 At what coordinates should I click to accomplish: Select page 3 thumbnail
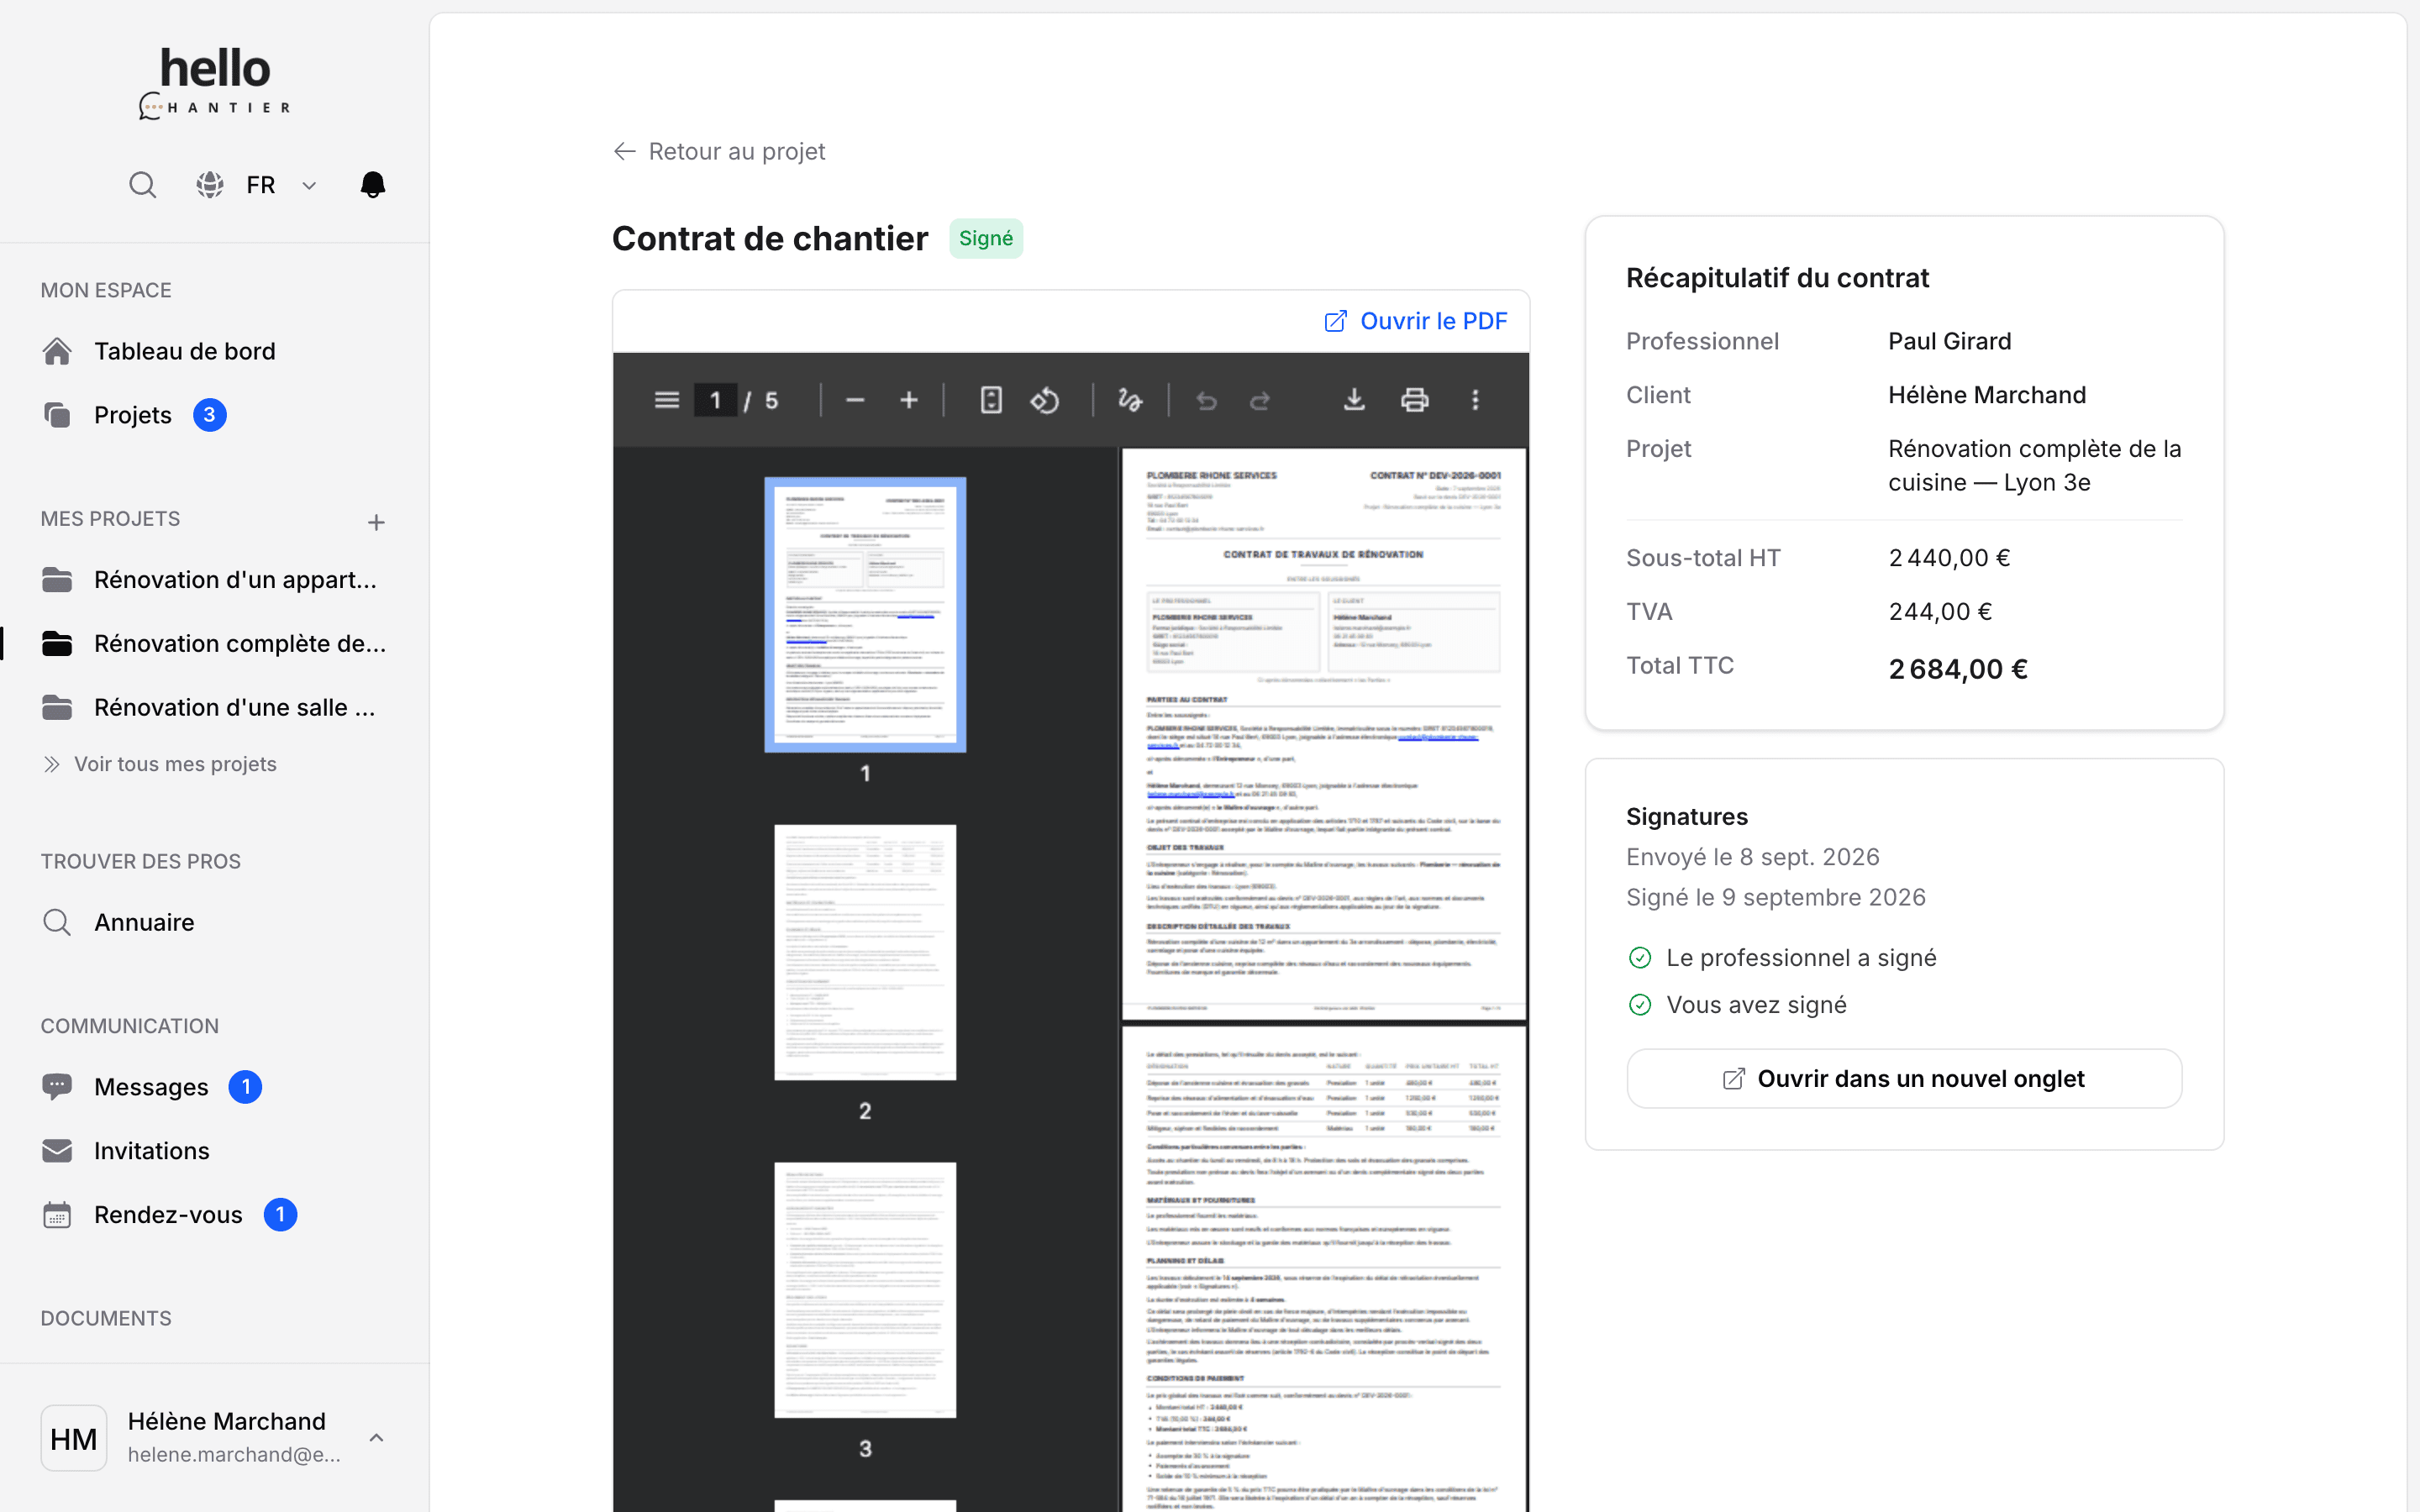(865, 1290)
